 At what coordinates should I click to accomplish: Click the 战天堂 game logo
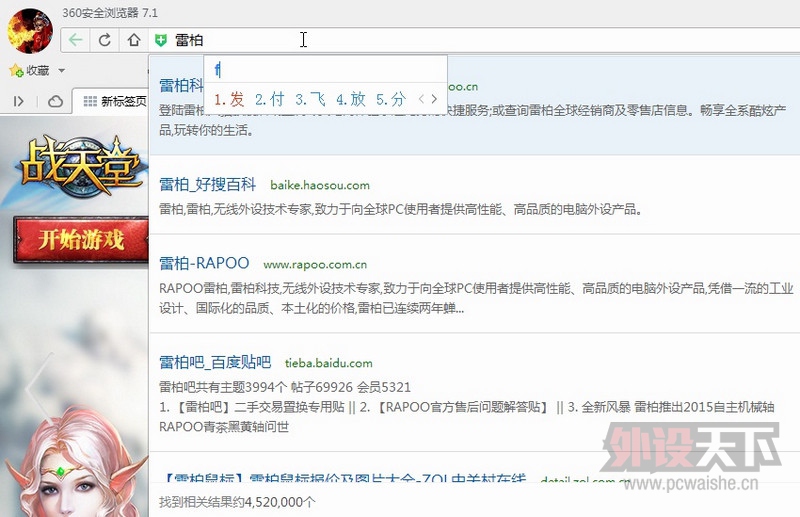point(81,166)
